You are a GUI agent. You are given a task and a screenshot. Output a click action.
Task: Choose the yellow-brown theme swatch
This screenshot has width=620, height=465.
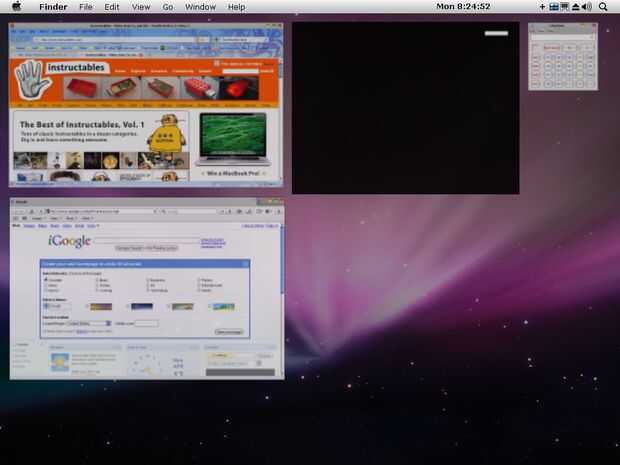point(101,306)
